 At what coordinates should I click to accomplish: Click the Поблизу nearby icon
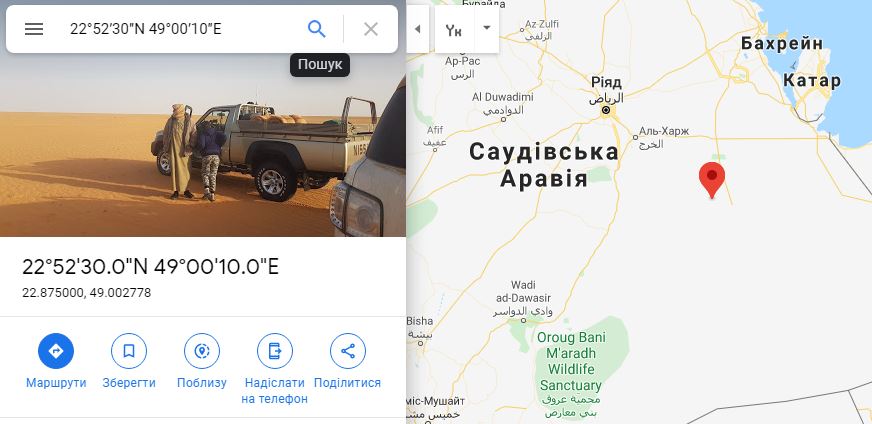(202, 351)
